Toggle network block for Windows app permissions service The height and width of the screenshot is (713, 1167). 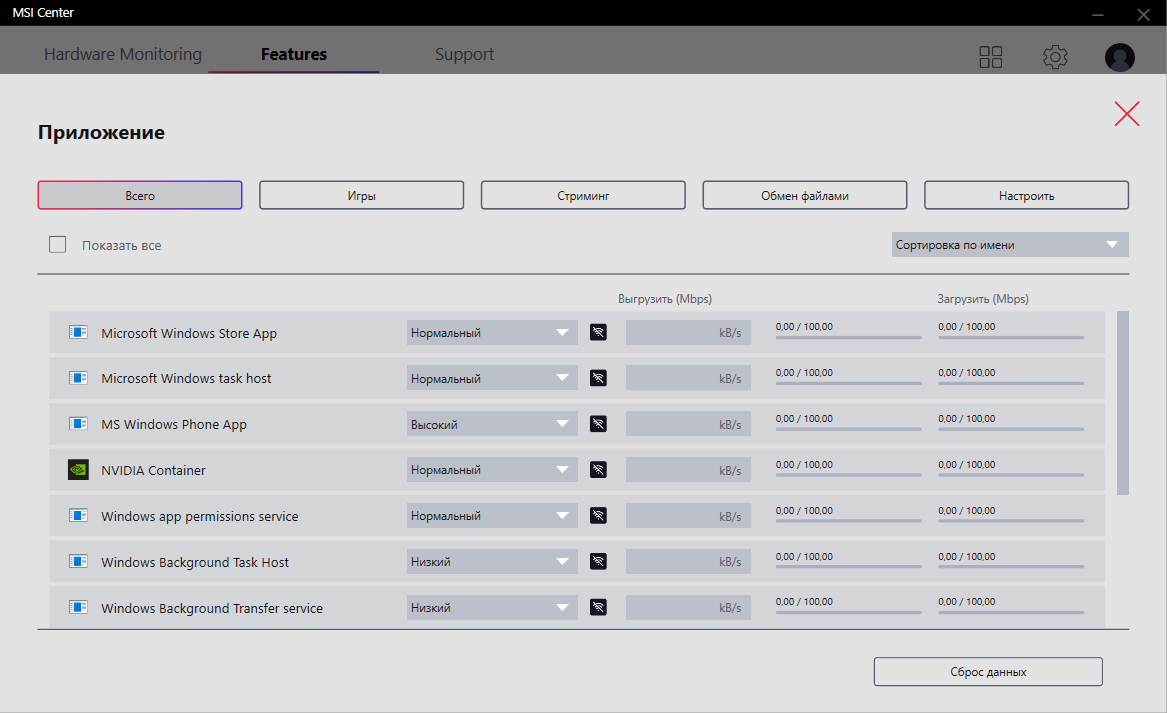598,516
